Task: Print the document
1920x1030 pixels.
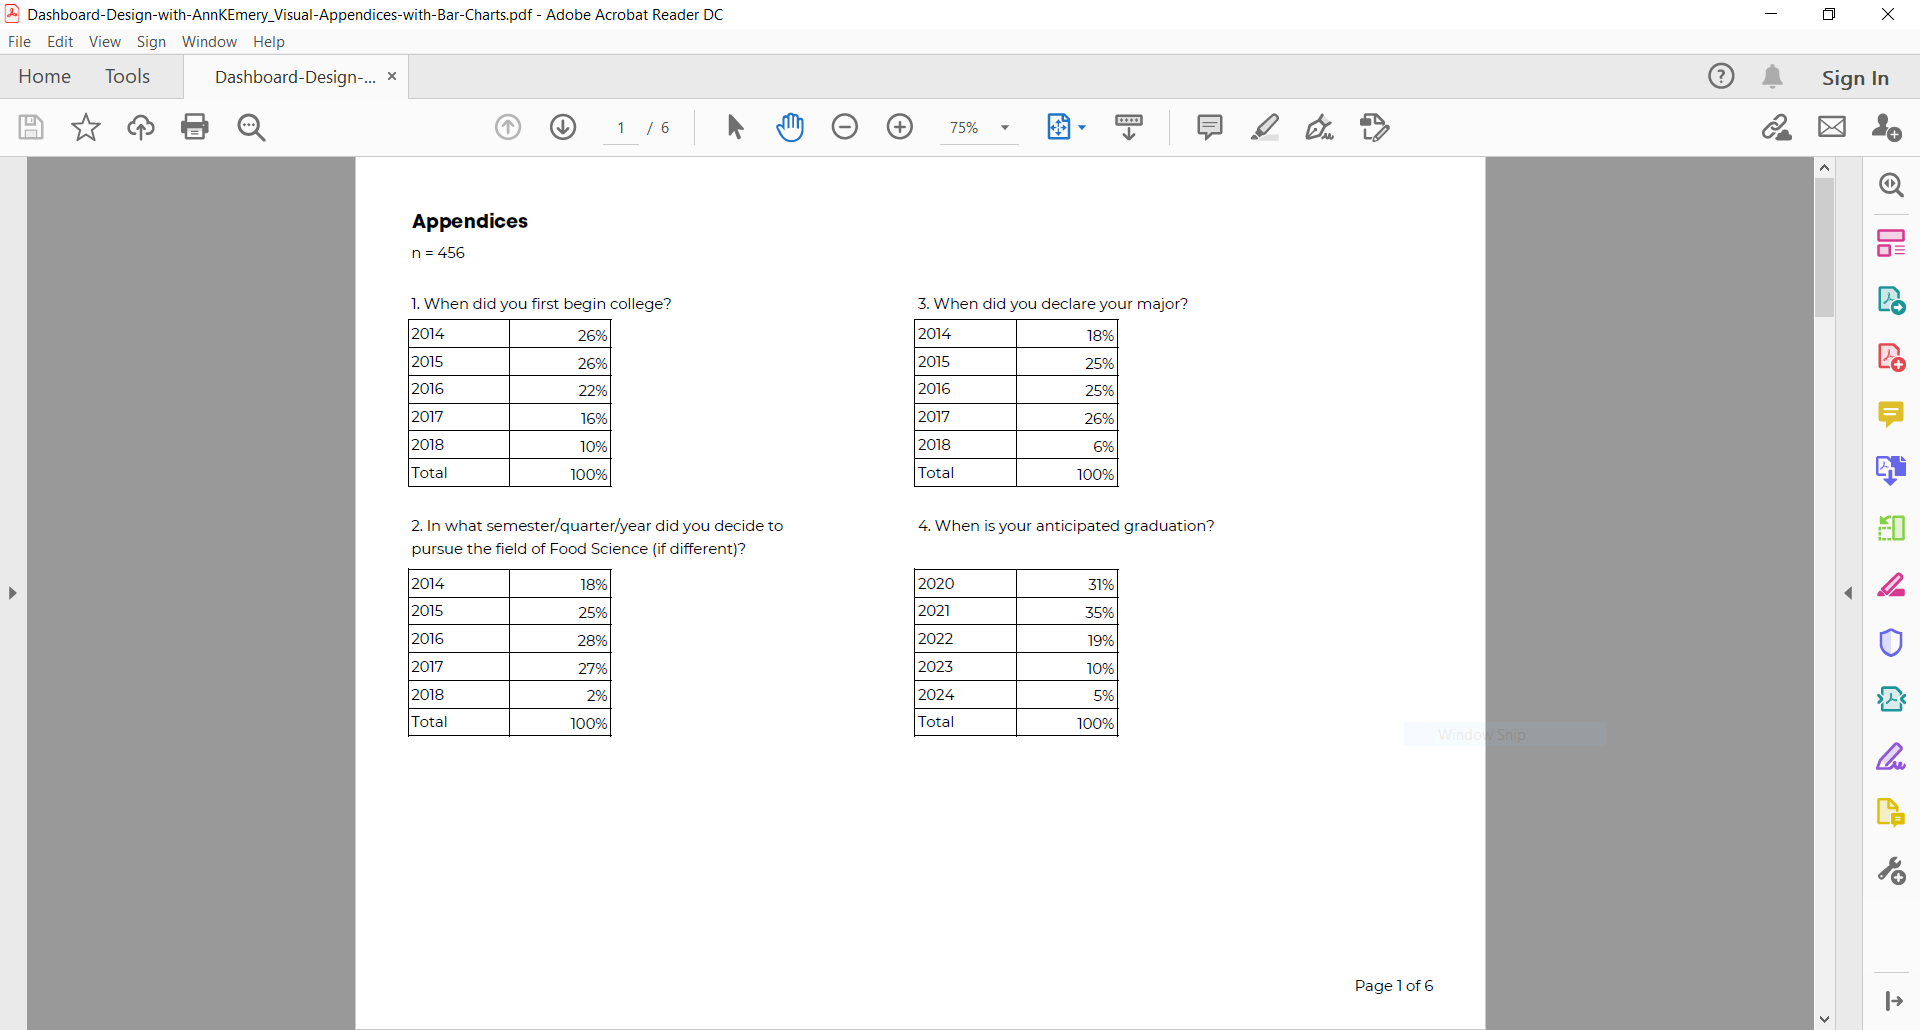Action: 195,127
